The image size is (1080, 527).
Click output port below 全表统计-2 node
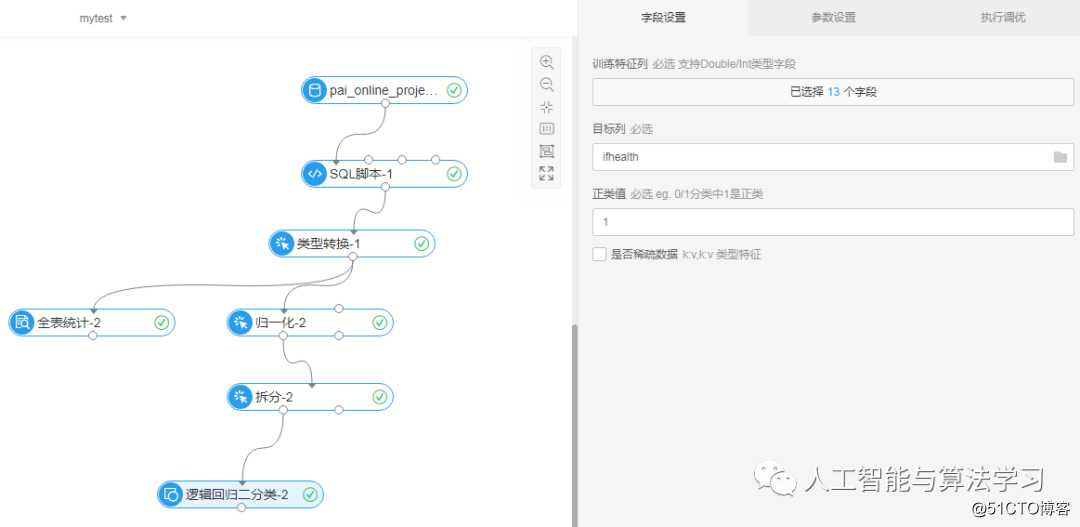pos(92,335)
